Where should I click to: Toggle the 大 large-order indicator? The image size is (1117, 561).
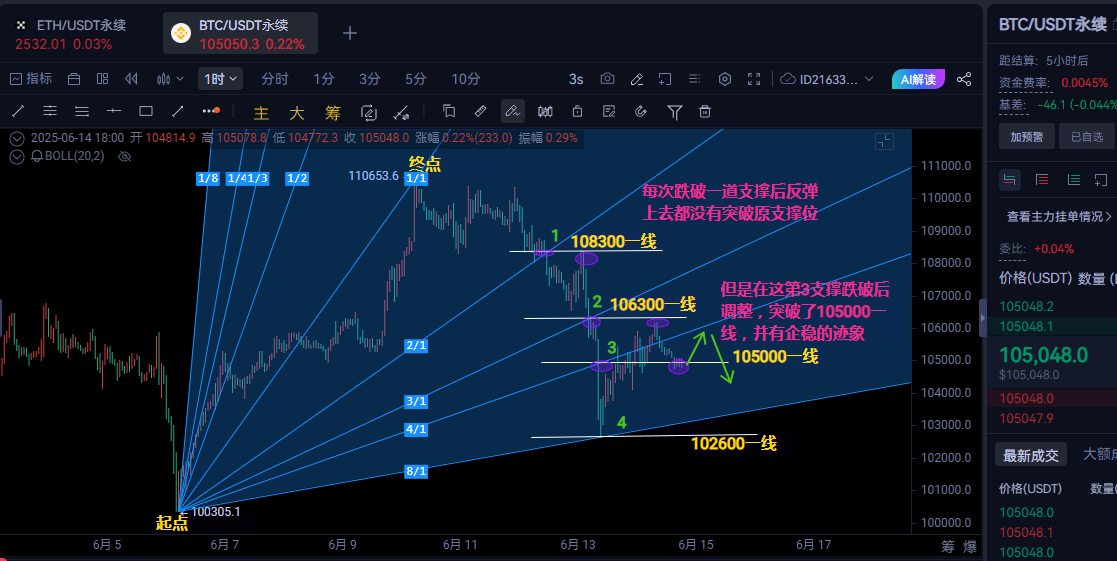[297, 112]
